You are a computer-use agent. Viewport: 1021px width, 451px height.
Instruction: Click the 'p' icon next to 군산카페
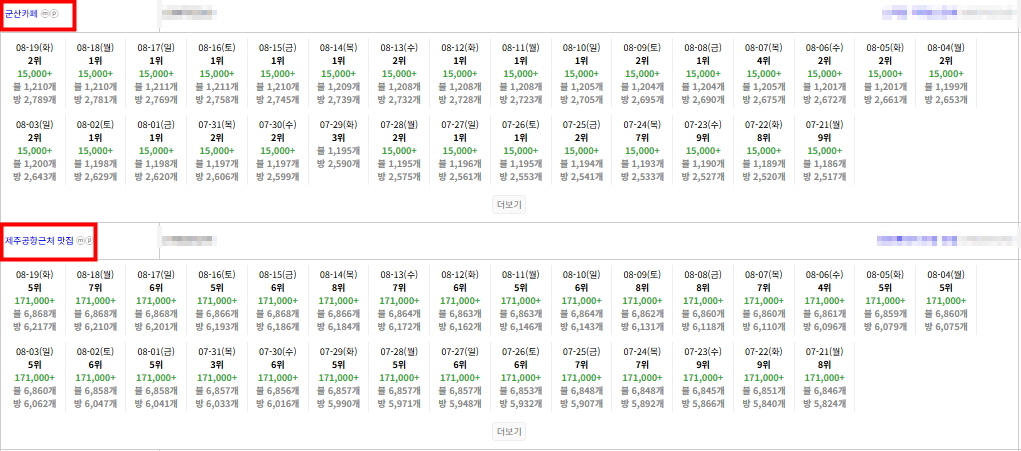[x=55, y=14]
